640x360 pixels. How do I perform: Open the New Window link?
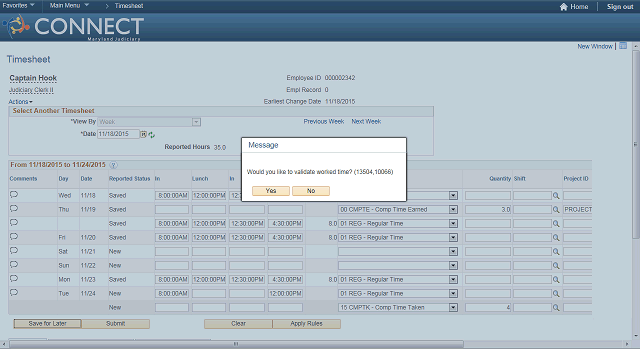click(595, 47)
